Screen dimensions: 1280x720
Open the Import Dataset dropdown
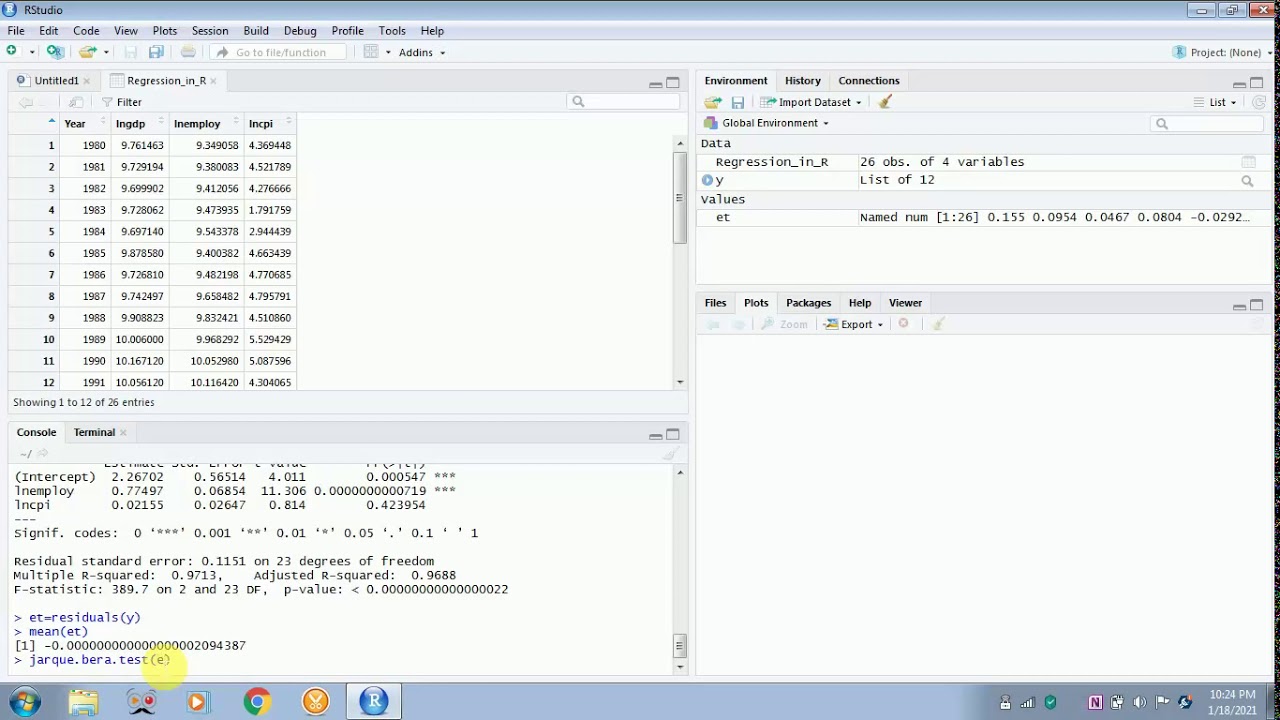[810, 102]
